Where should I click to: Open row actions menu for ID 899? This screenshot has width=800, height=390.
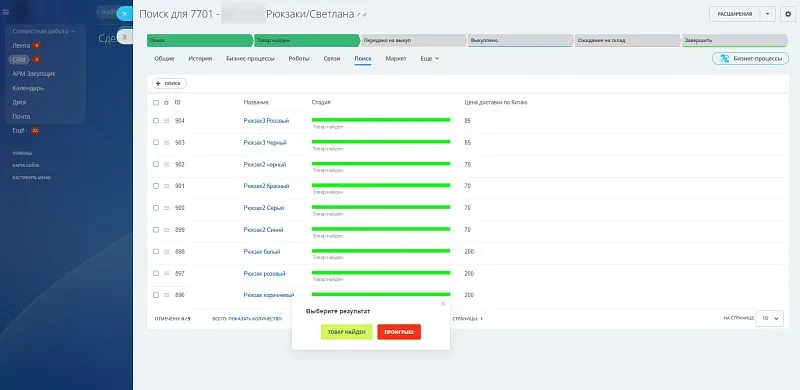166,230
